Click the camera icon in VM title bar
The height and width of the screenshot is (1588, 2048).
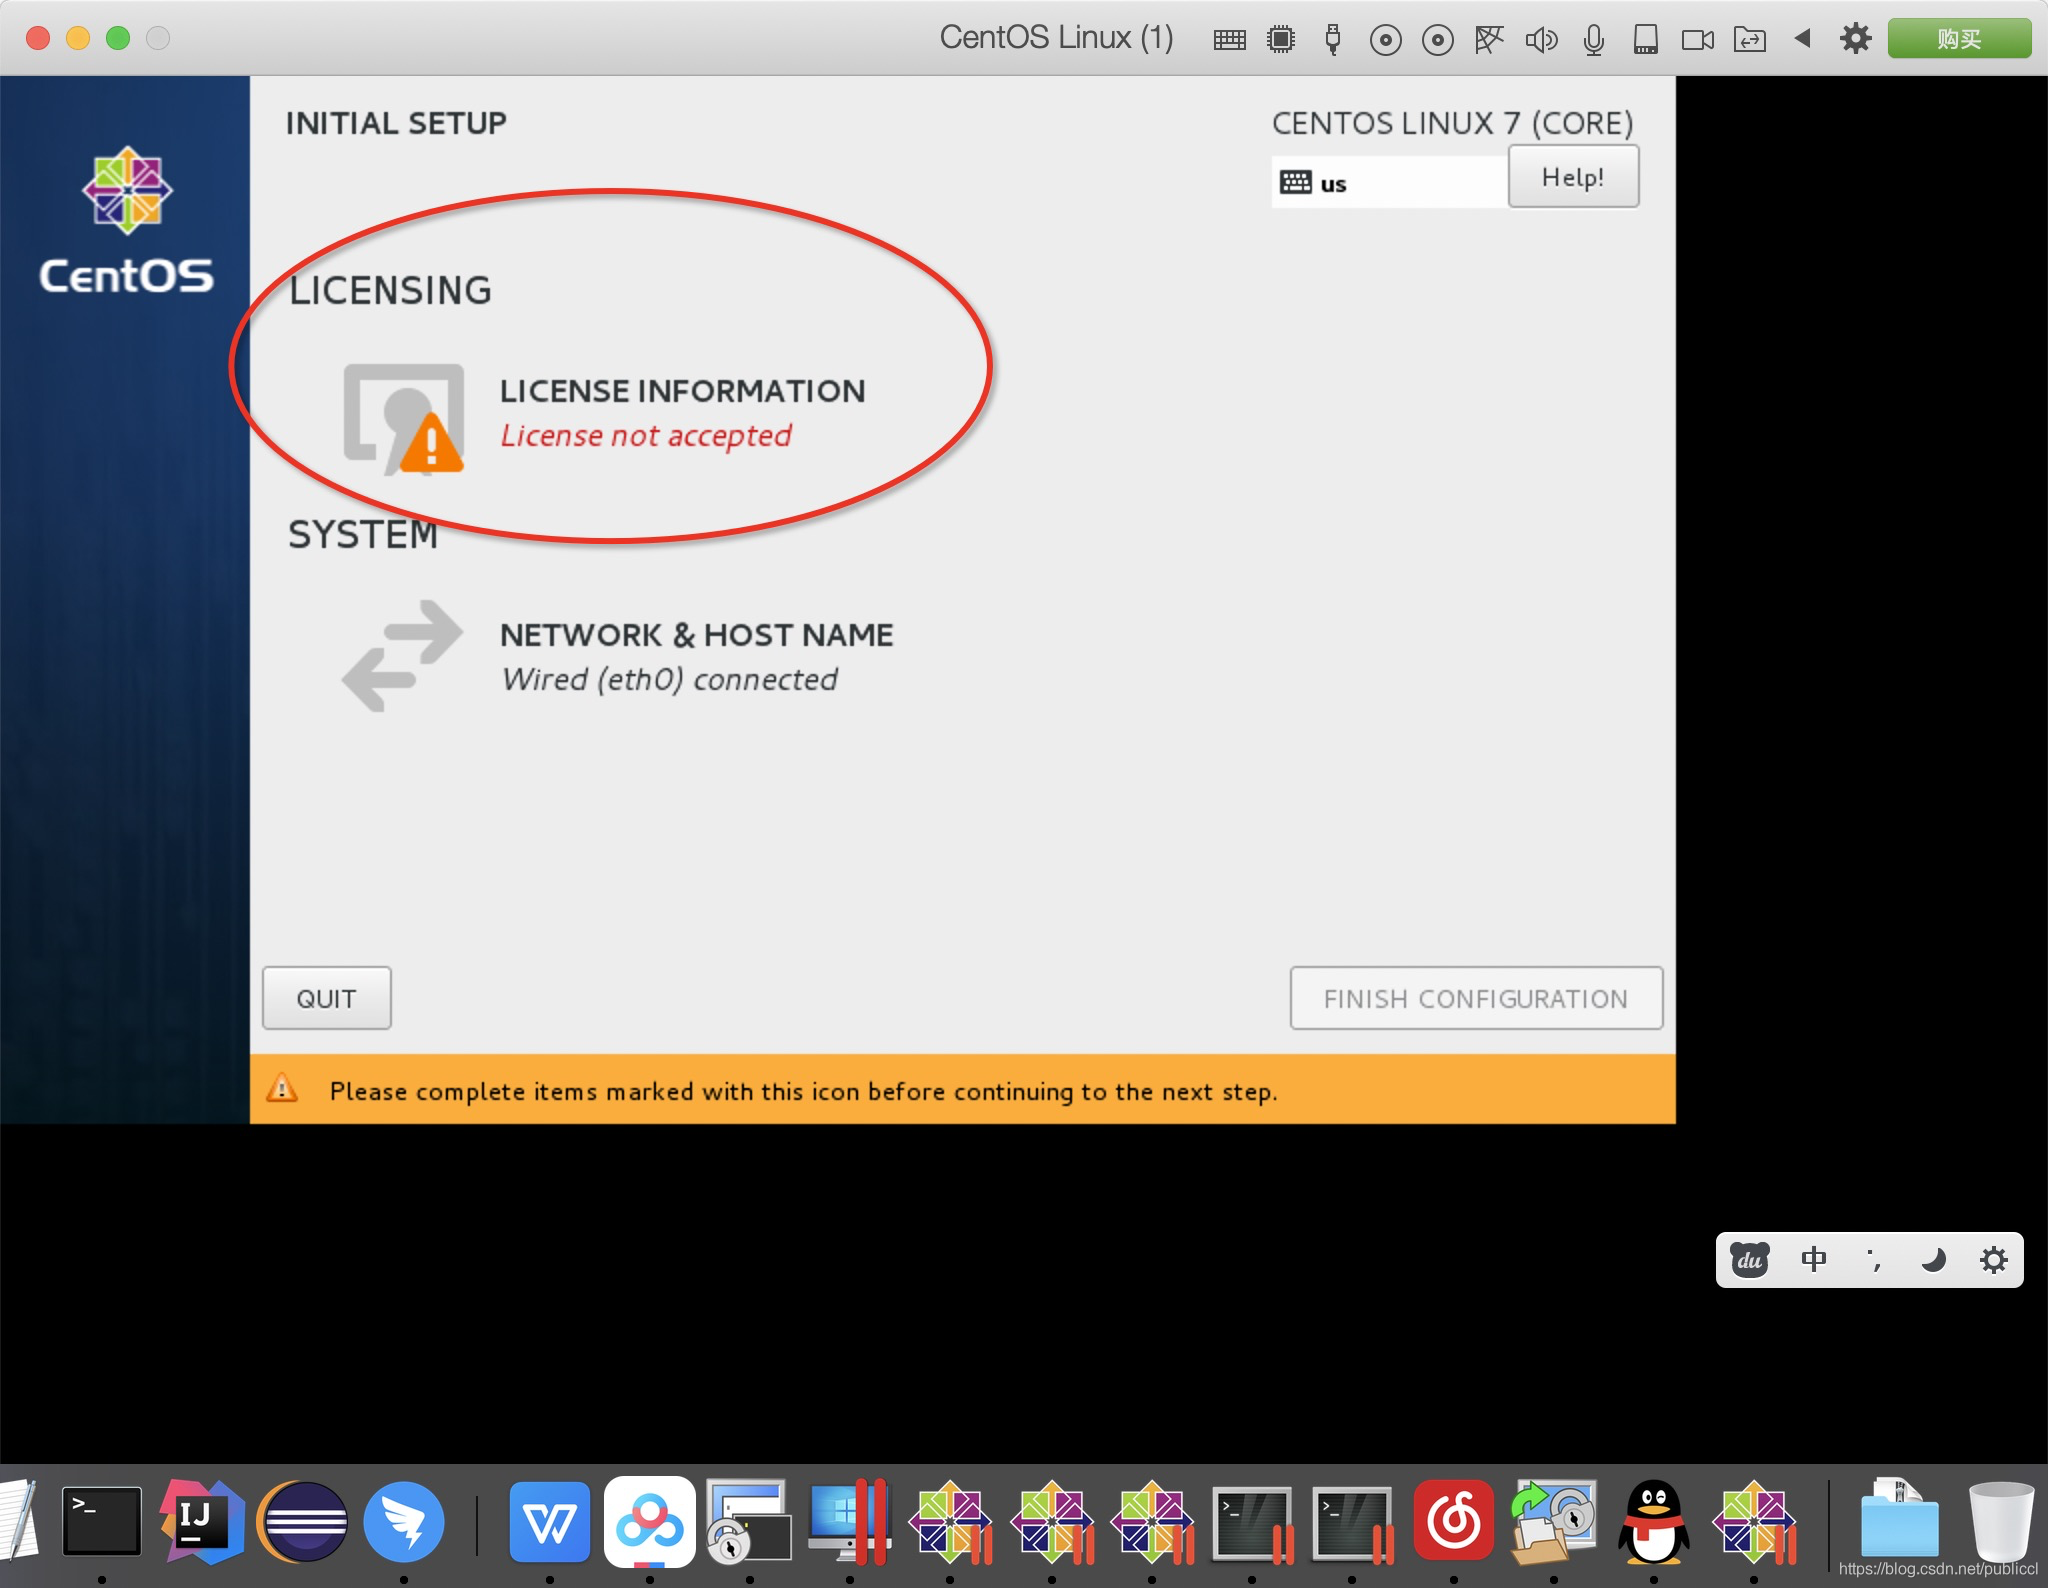(1697, 40)
